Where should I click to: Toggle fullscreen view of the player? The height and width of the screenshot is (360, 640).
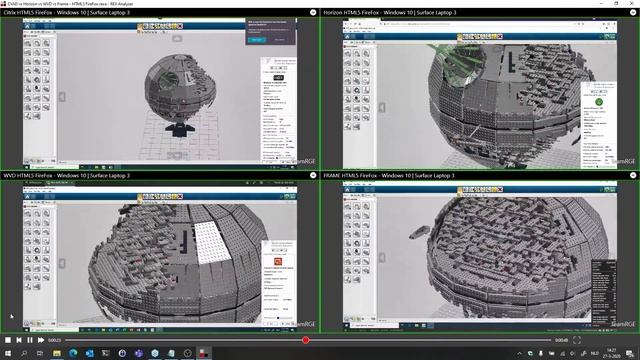tap(577, 340)
